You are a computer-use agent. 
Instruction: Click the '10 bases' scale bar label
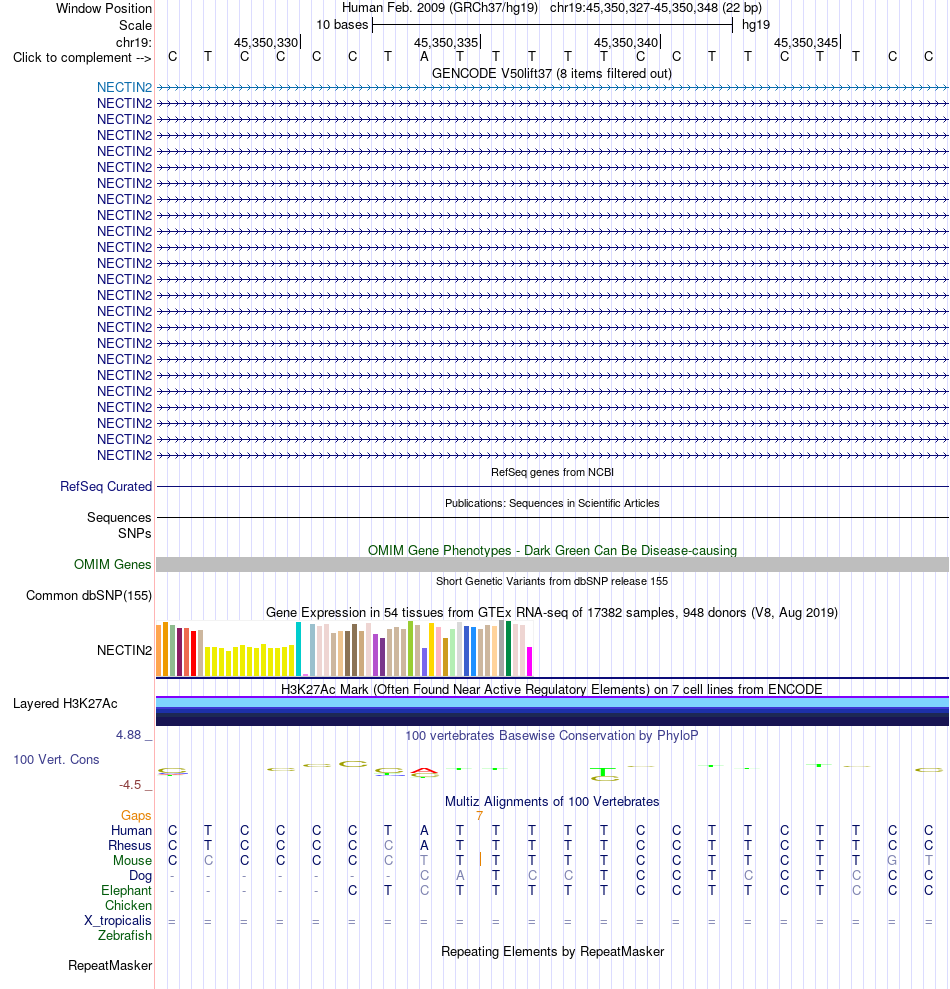pos(342,25)
